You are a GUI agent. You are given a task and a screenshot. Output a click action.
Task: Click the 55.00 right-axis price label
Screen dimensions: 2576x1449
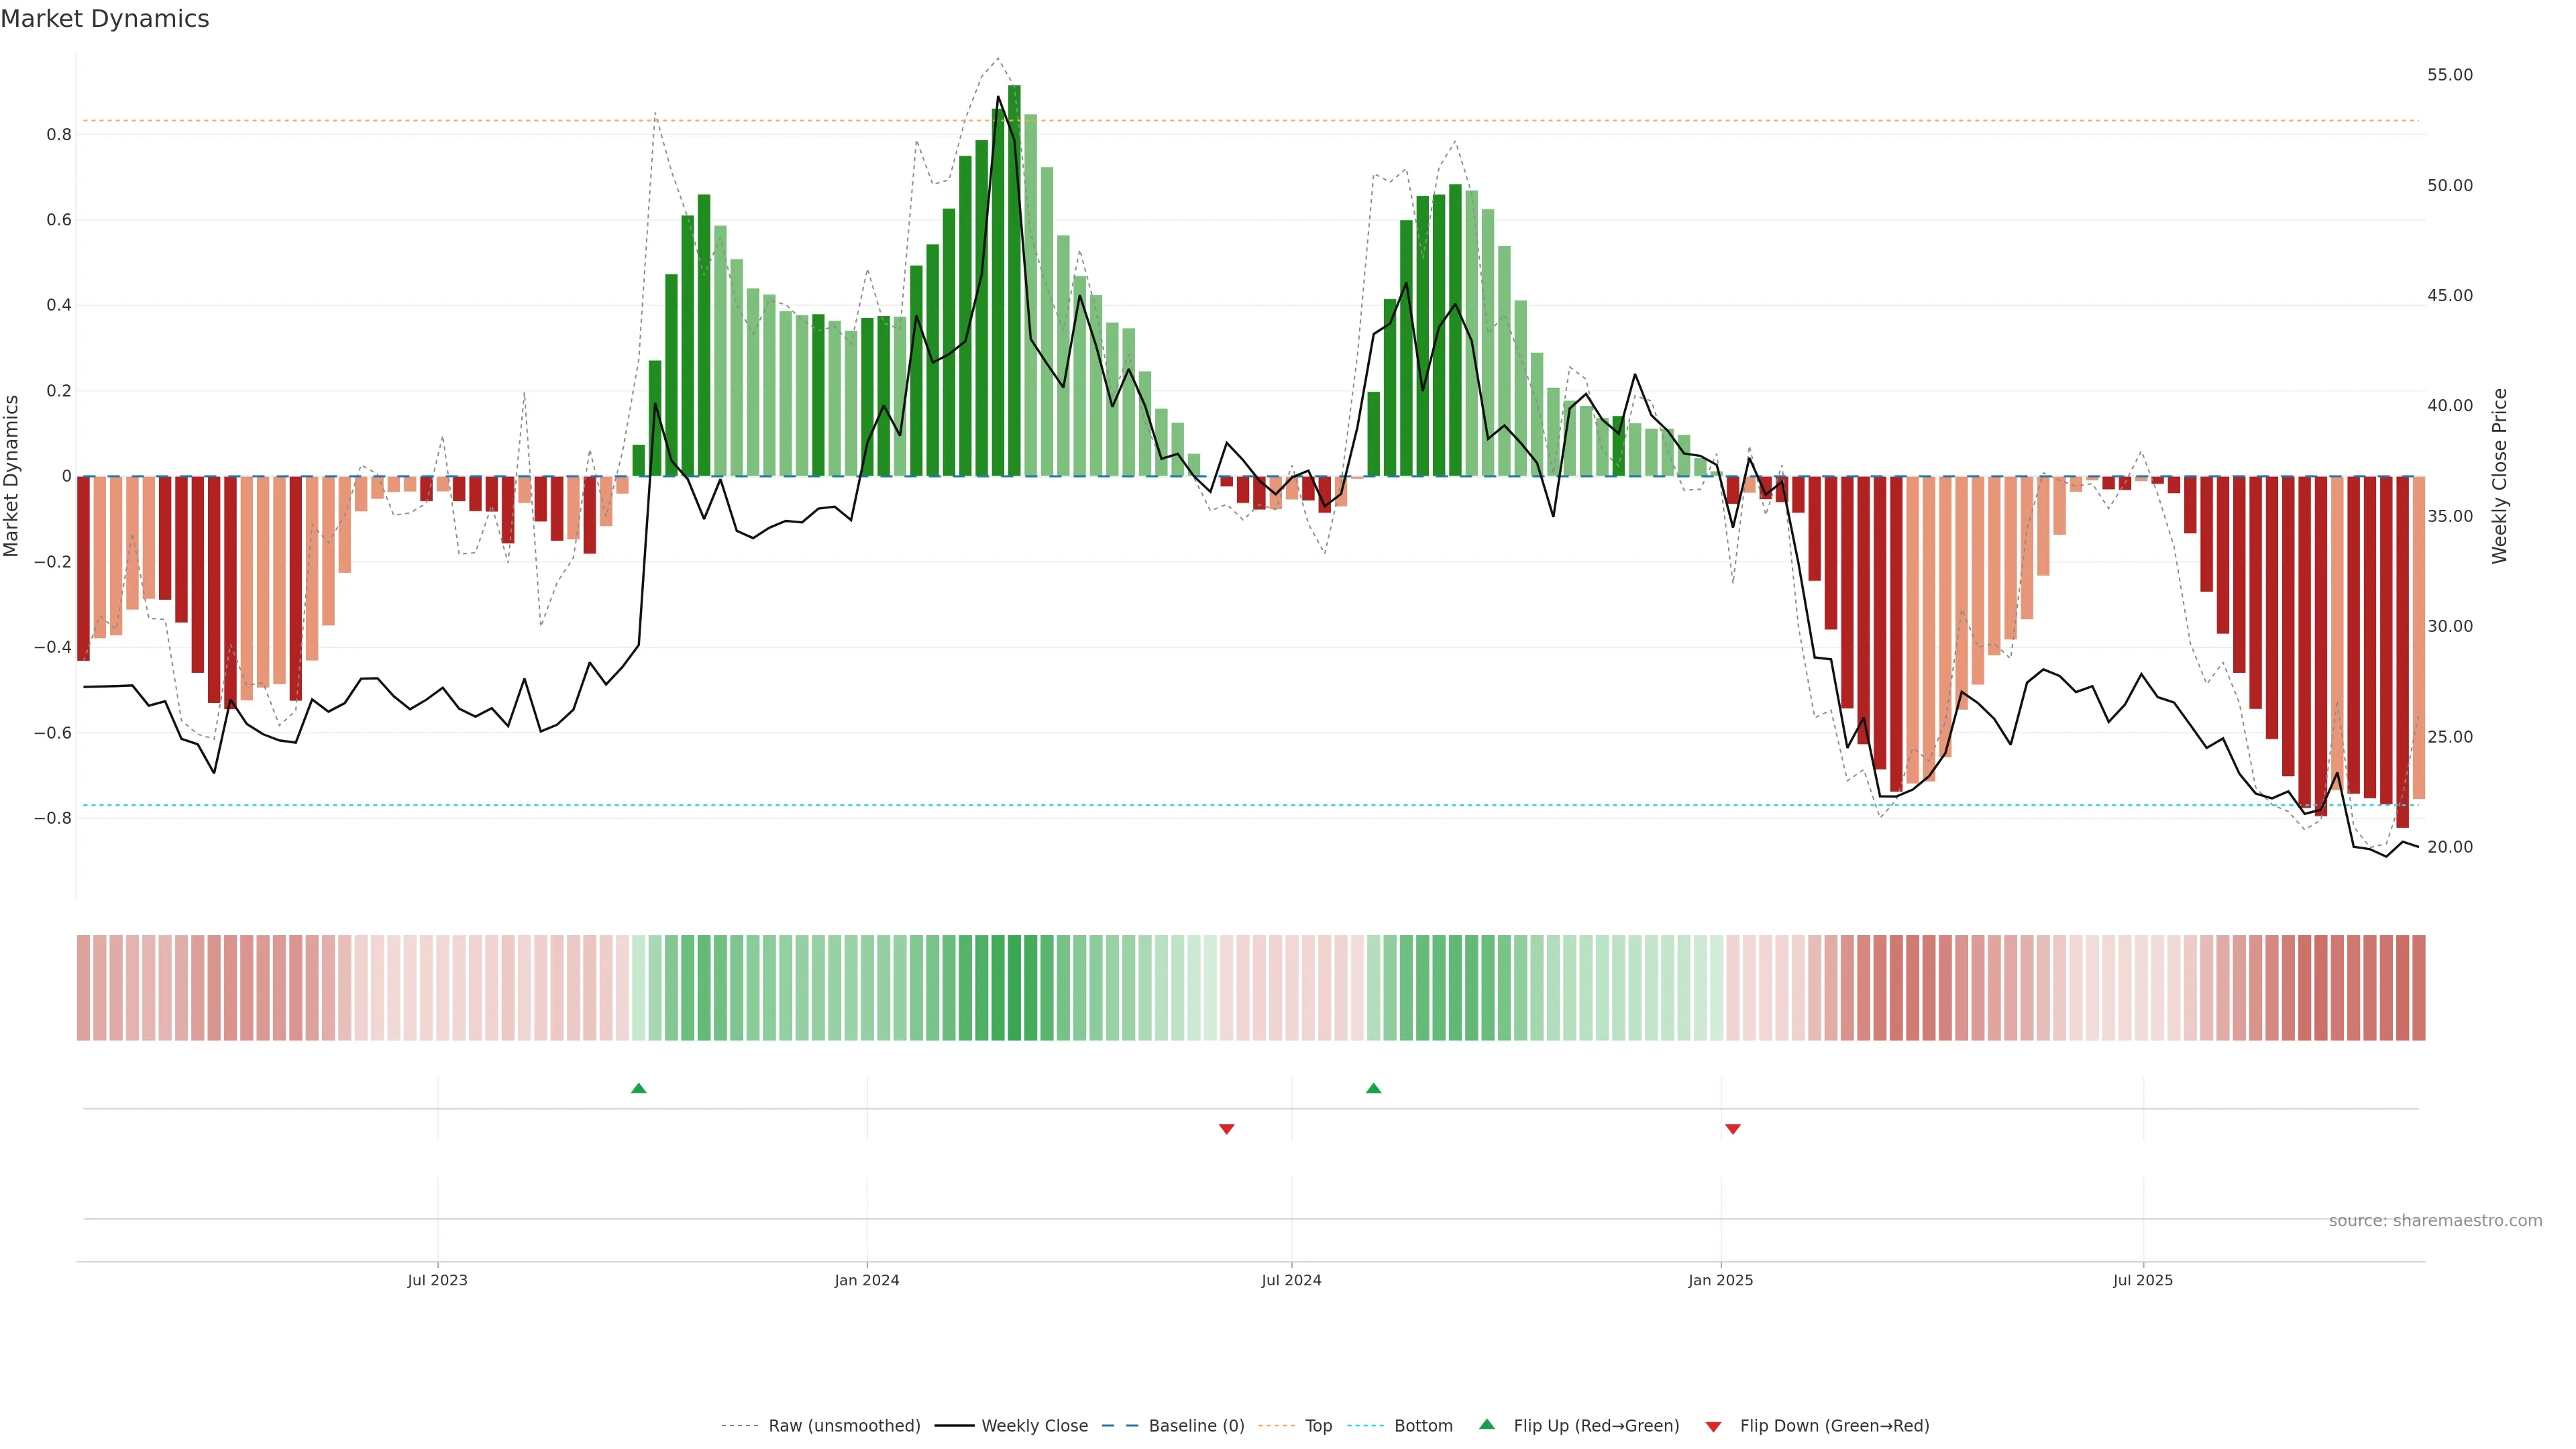coord(2449,75)
